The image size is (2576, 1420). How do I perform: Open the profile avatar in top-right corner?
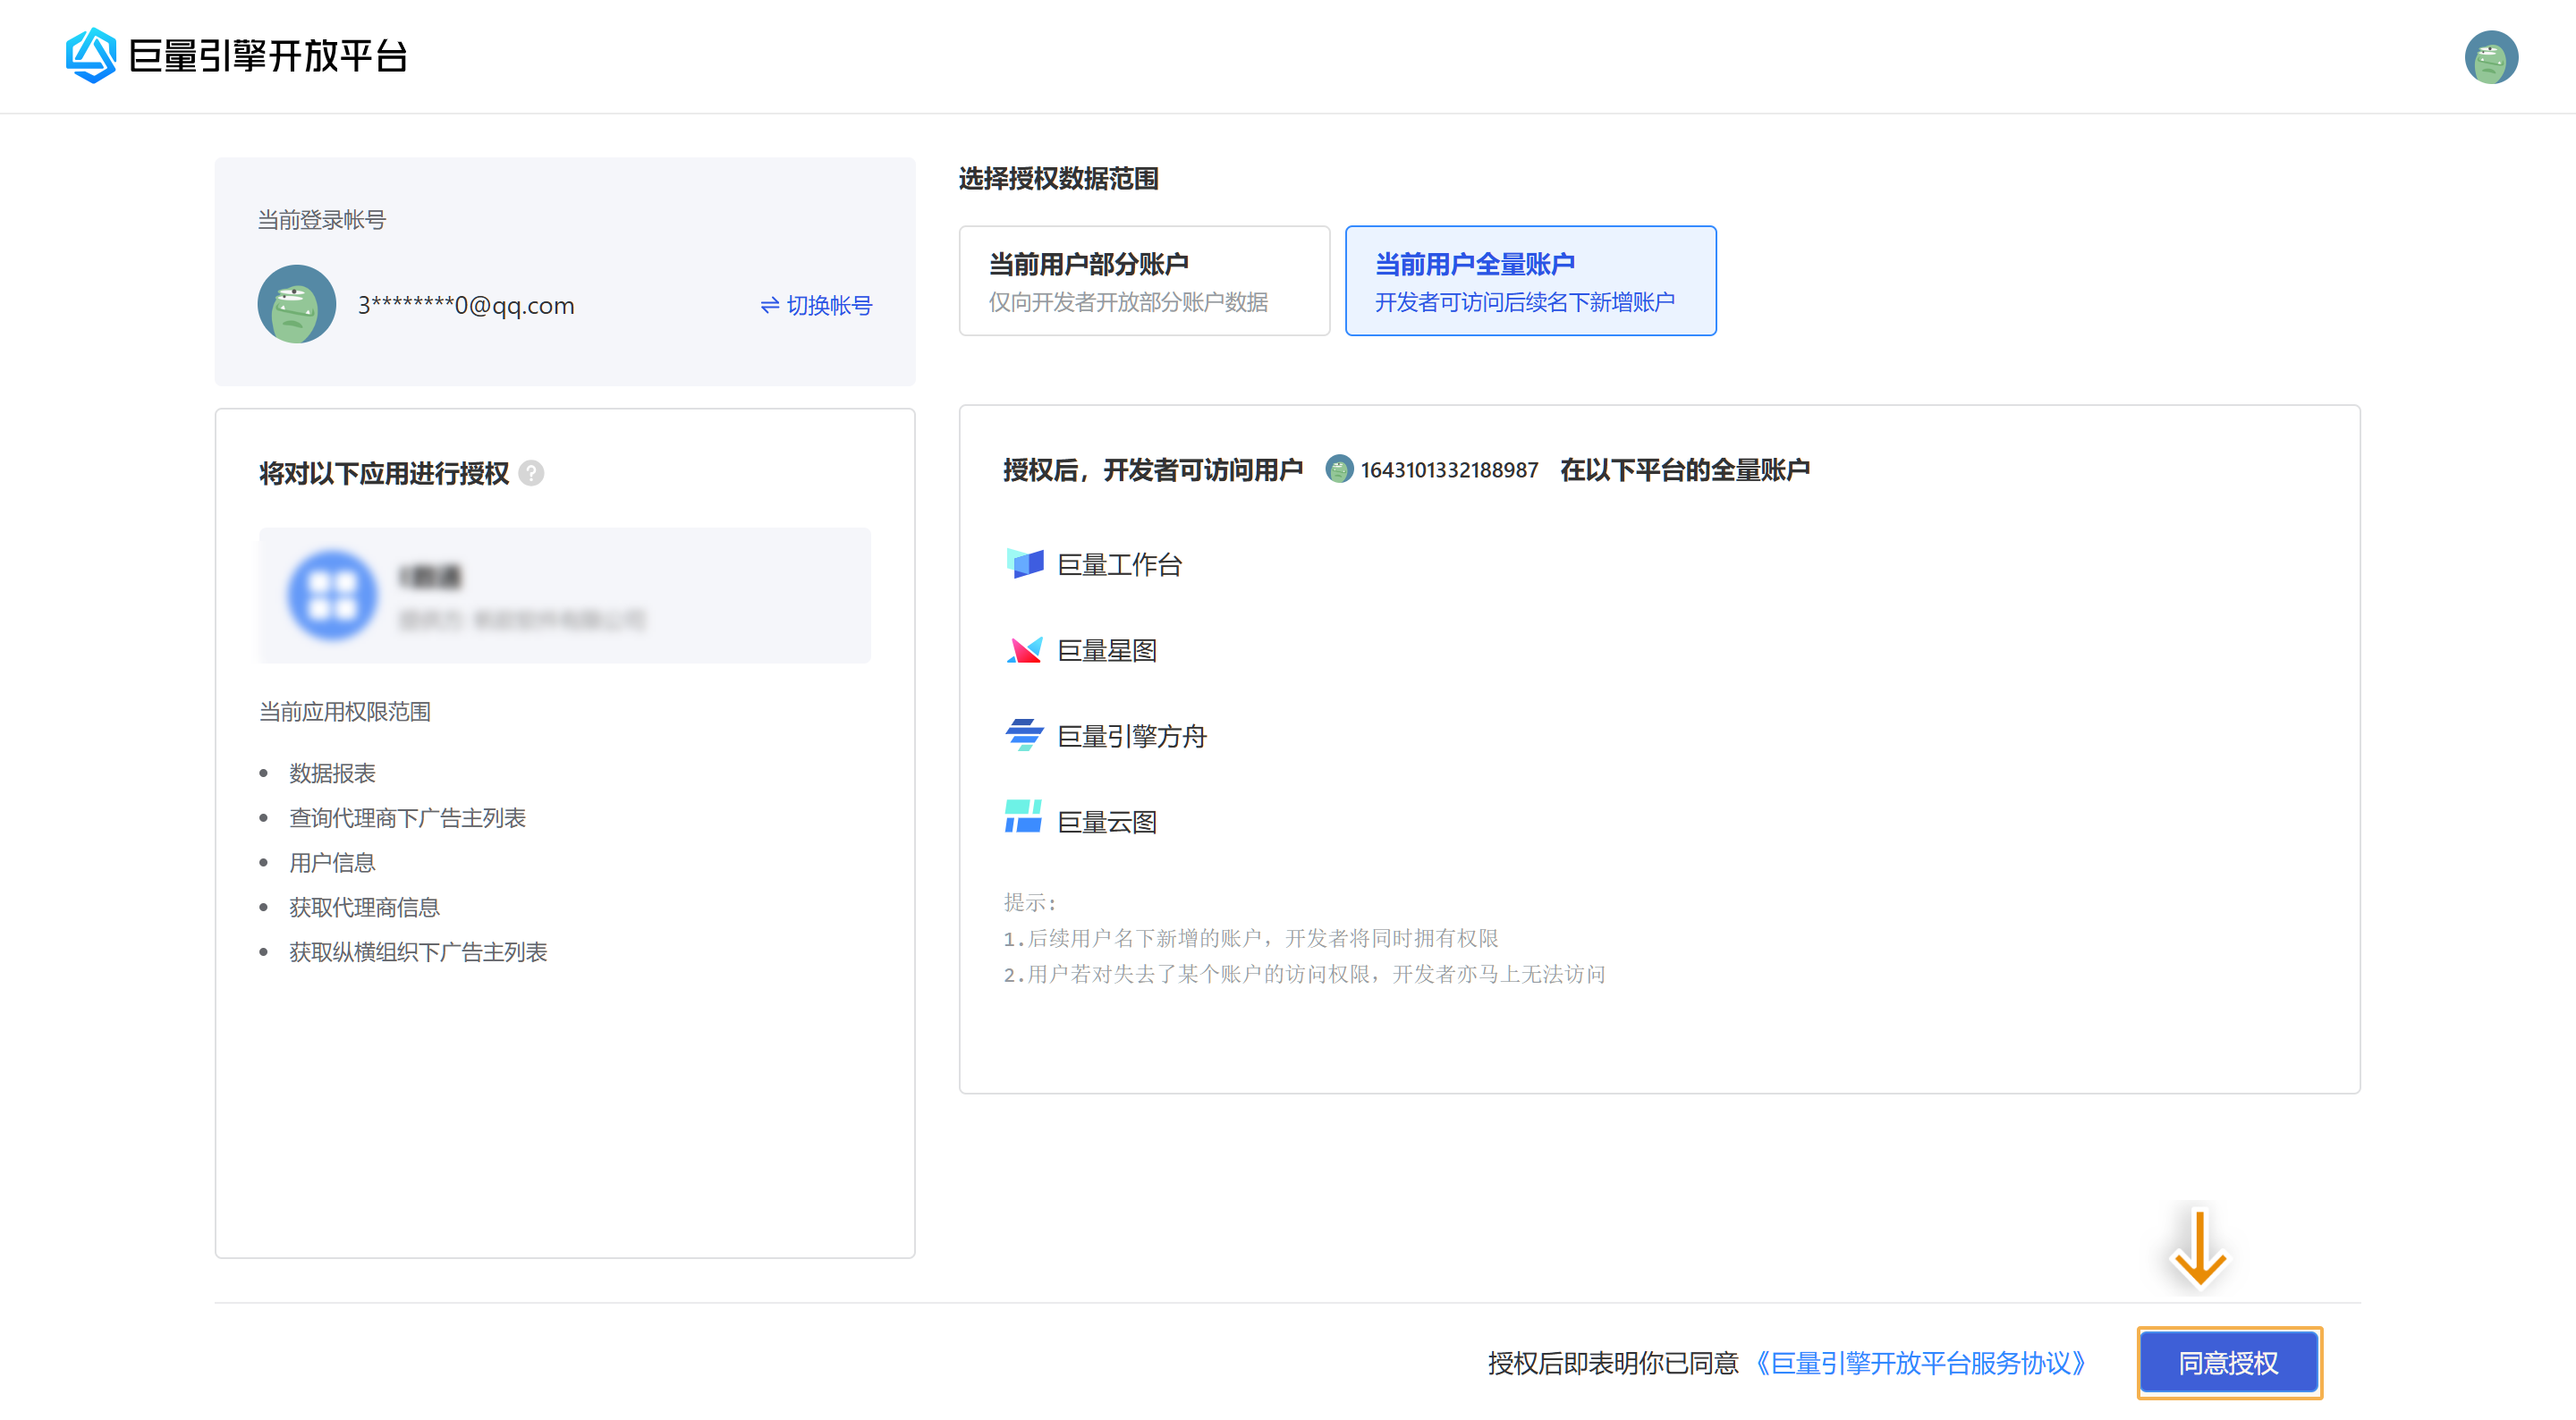(x=2492, y=57)
